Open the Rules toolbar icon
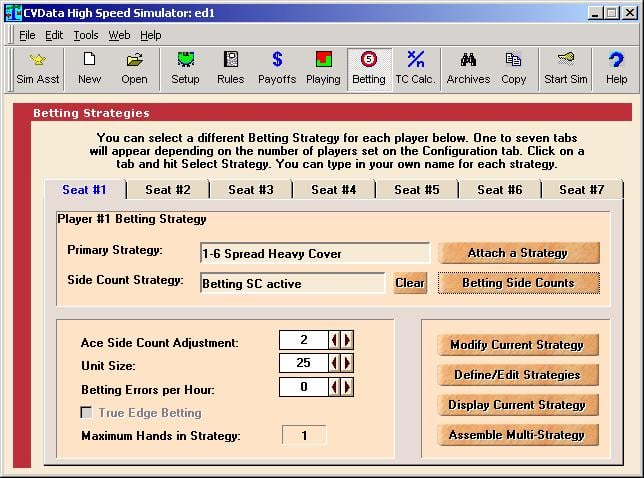 (x=230, y=68)
